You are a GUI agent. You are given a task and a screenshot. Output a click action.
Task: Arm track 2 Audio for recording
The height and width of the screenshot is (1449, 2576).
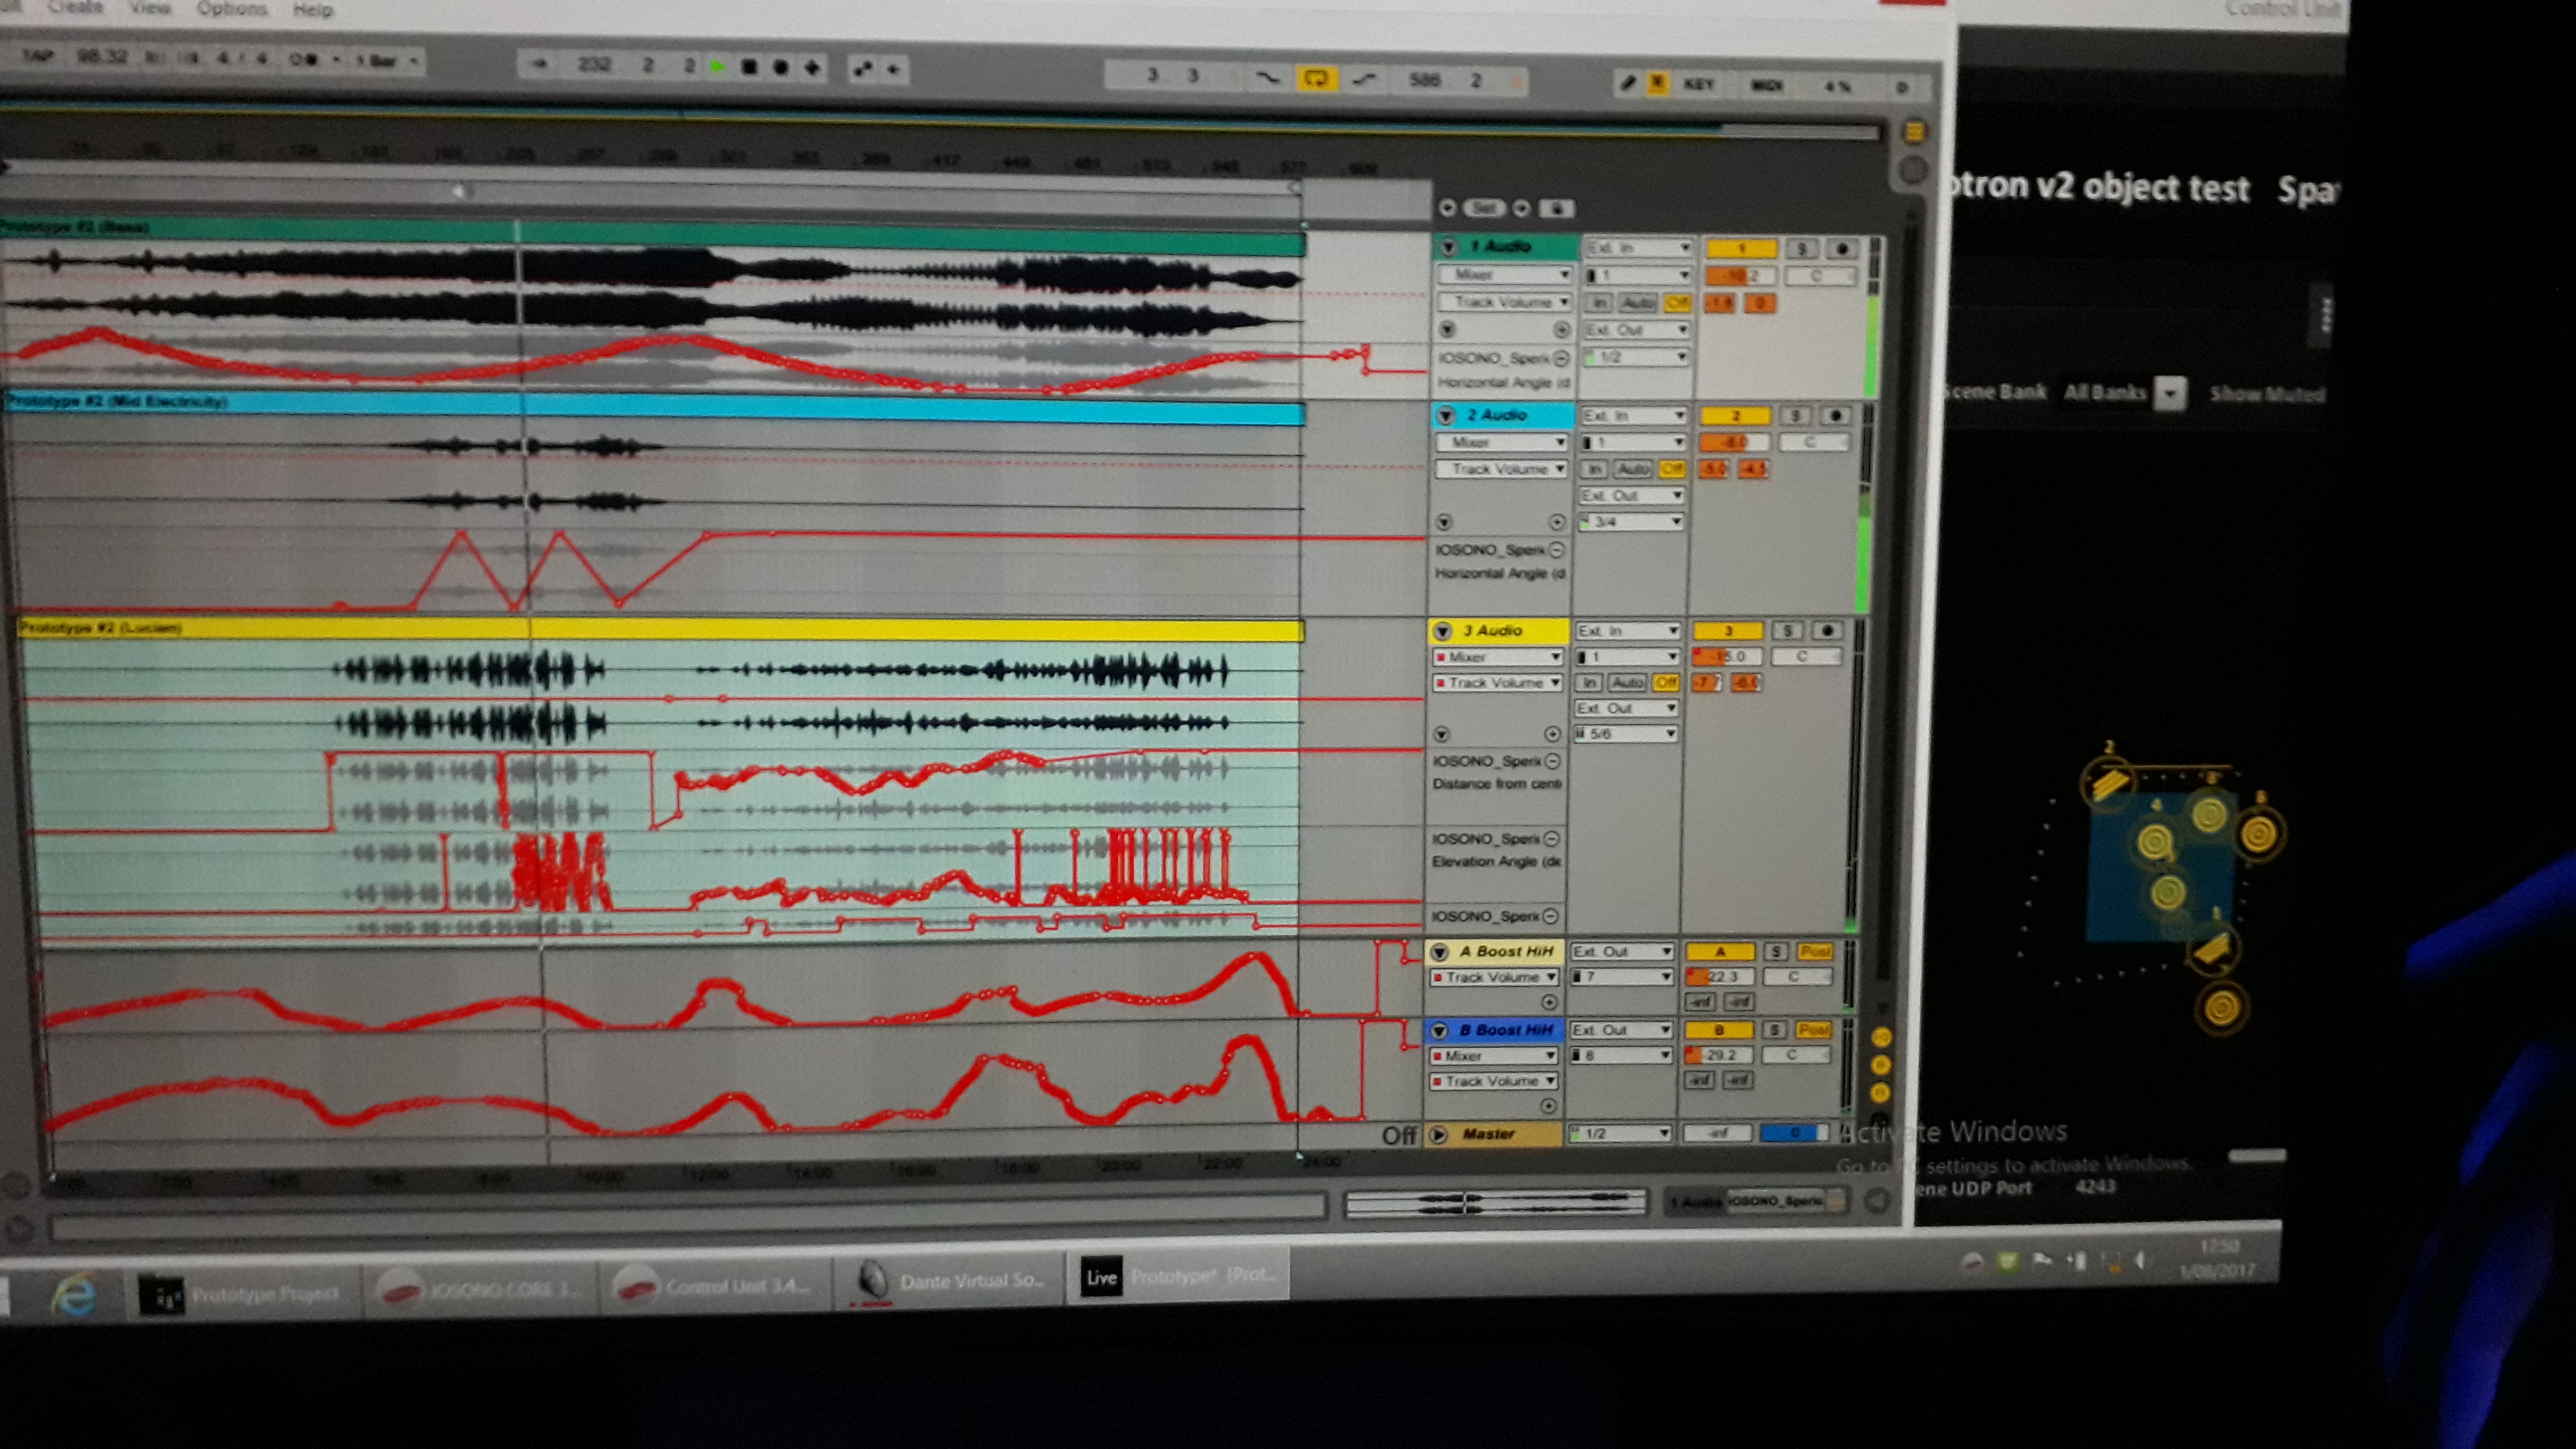[1835, 416]
